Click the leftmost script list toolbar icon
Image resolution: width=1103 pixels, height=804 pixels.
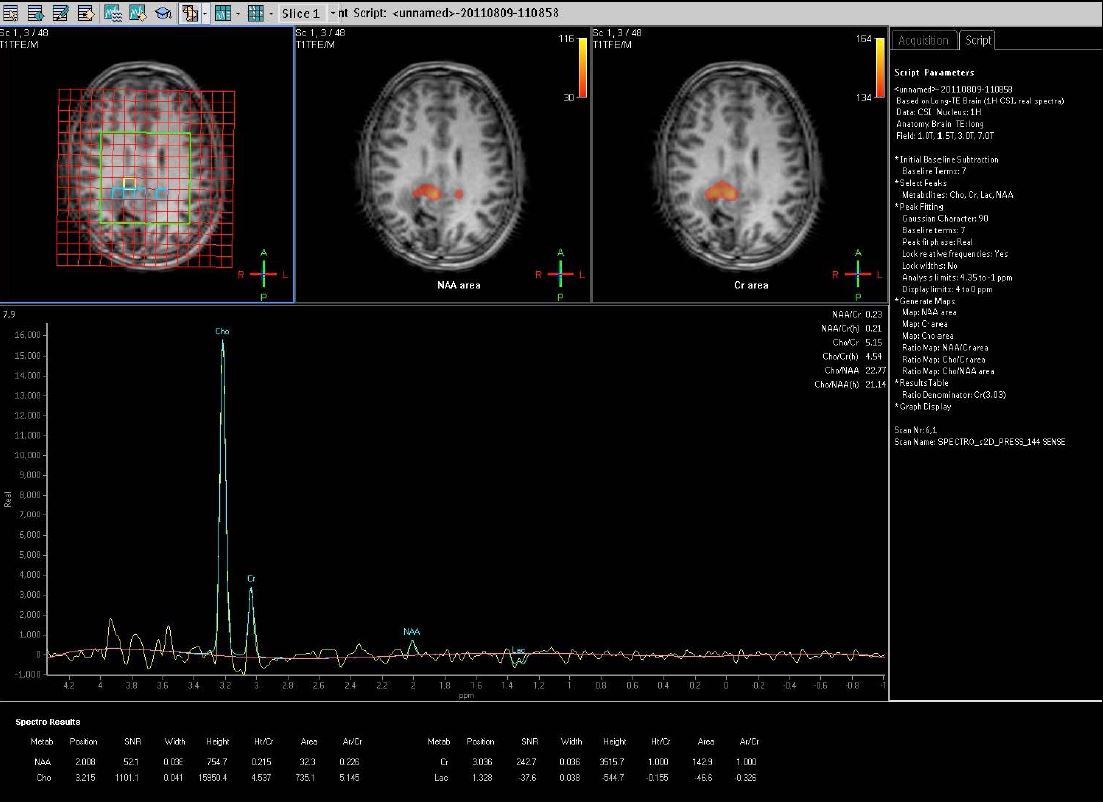coord(12,13)
